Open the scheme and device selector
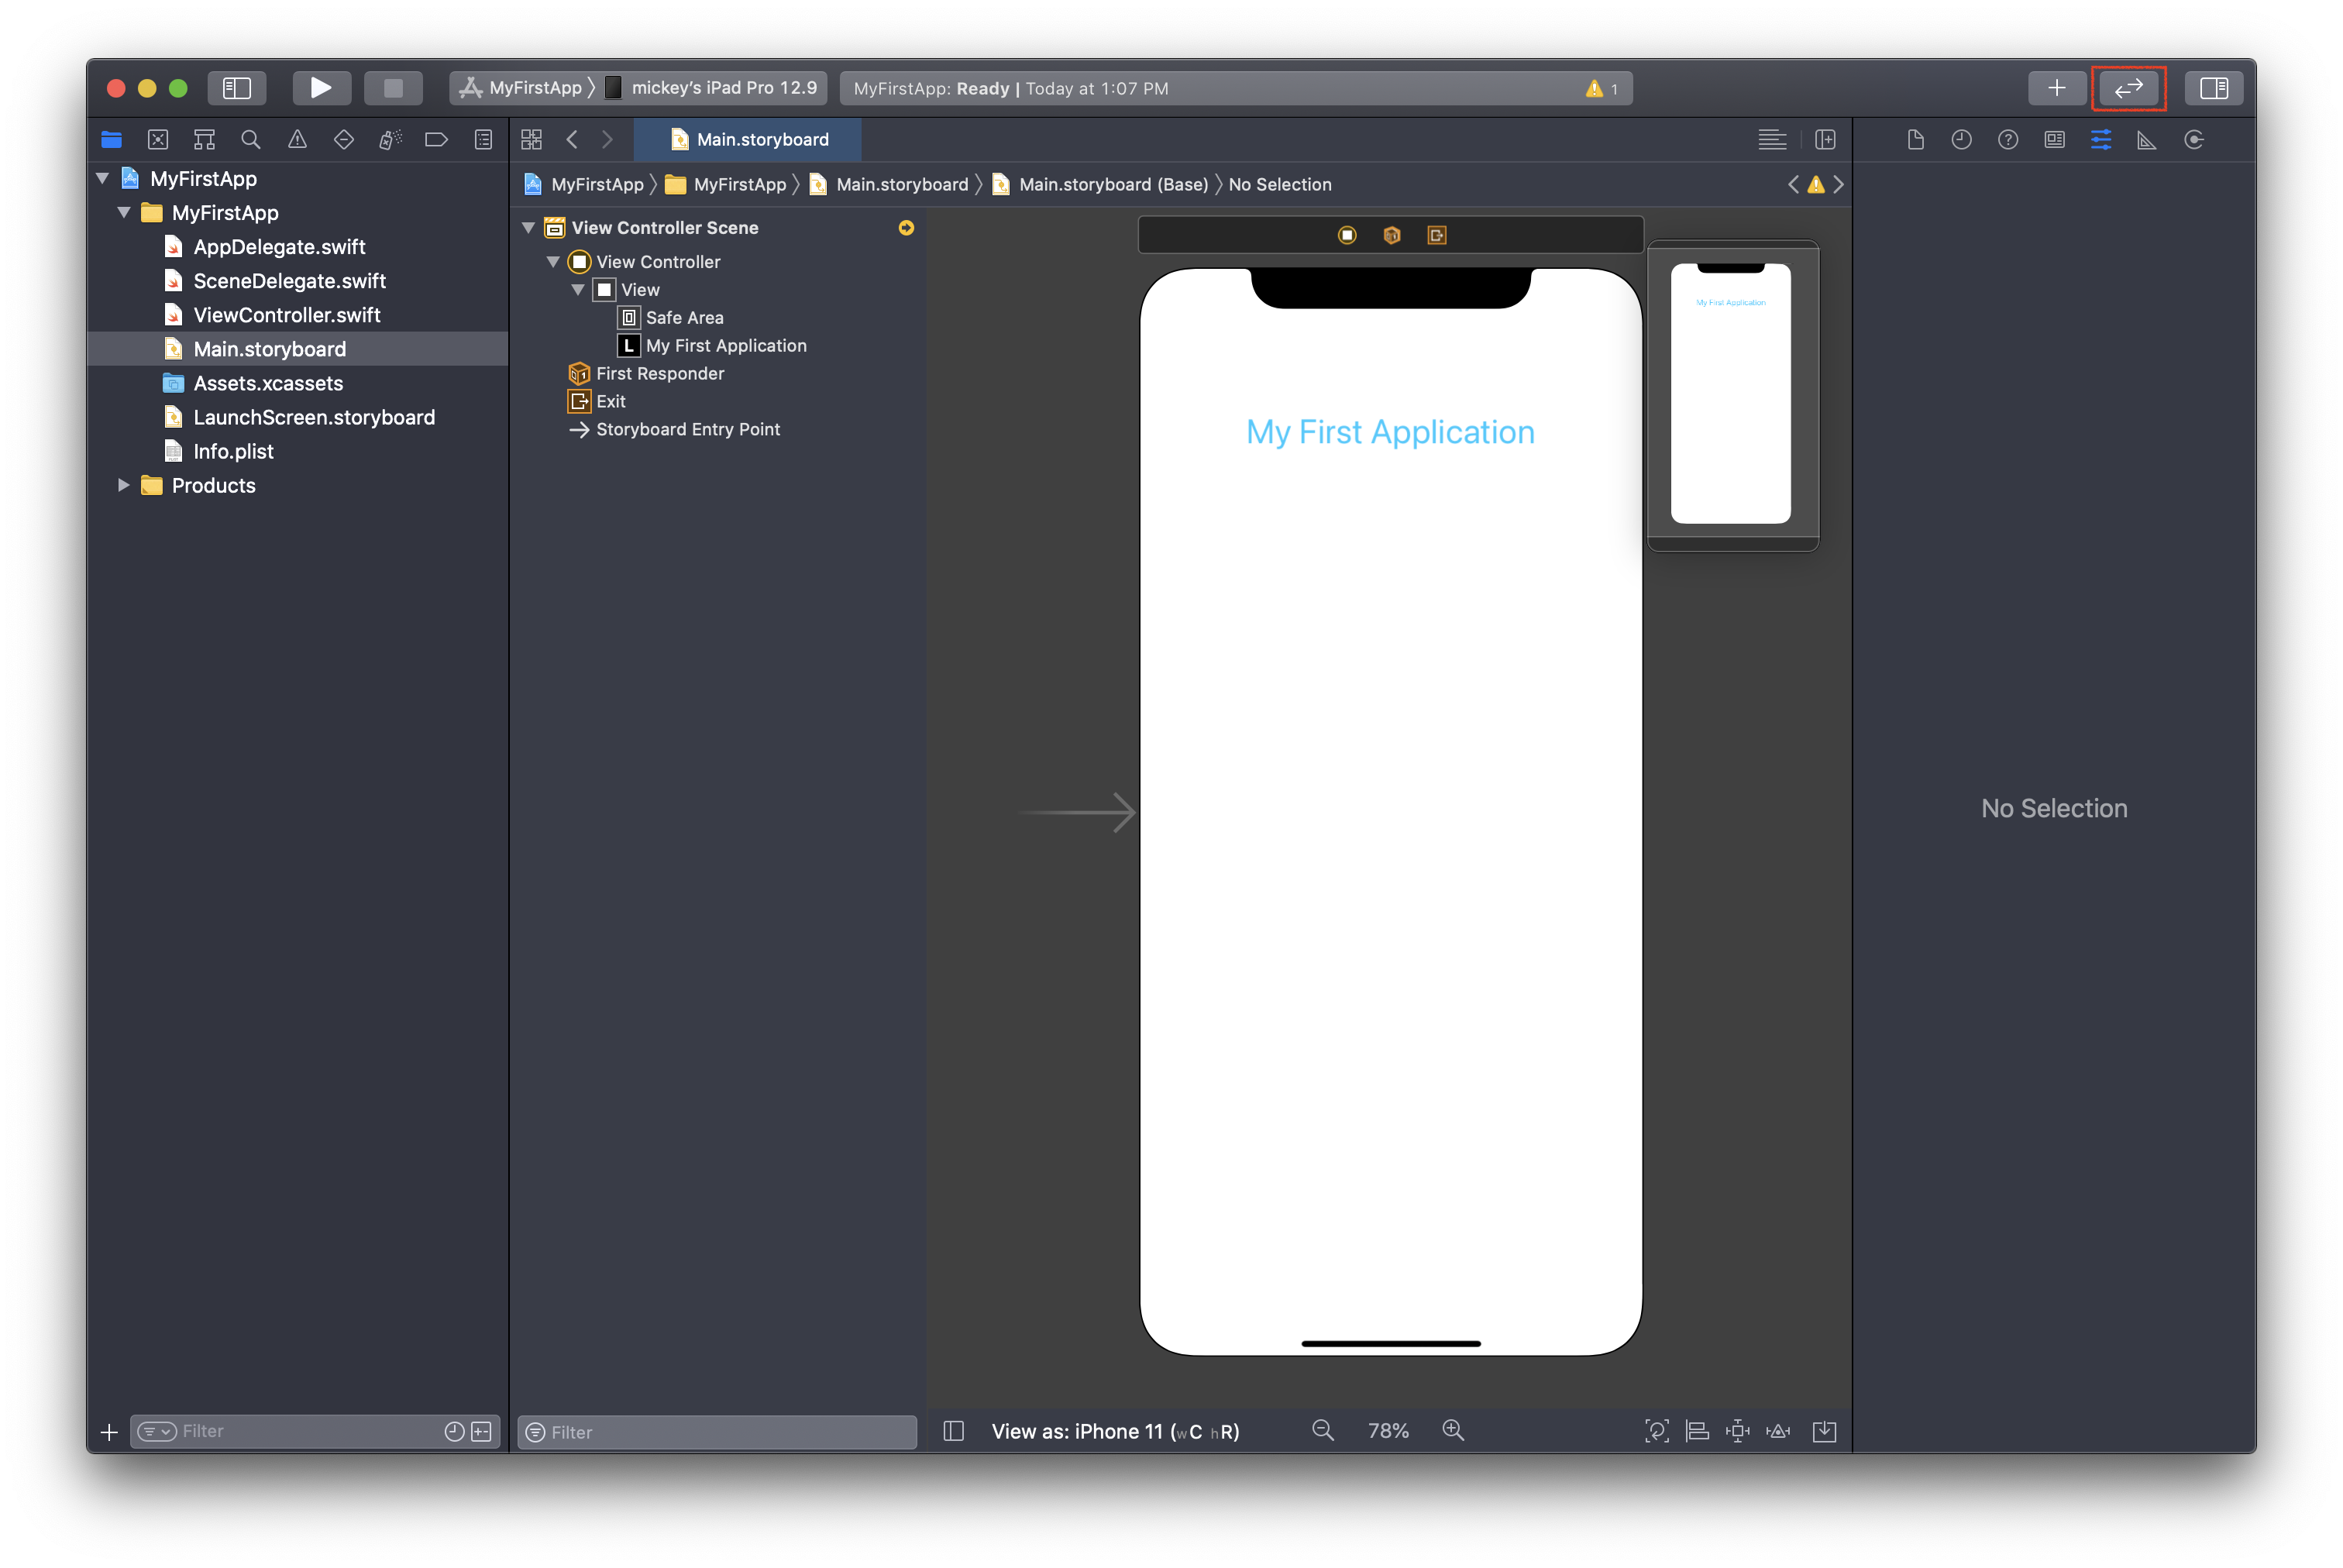 [x=638, y=88]
